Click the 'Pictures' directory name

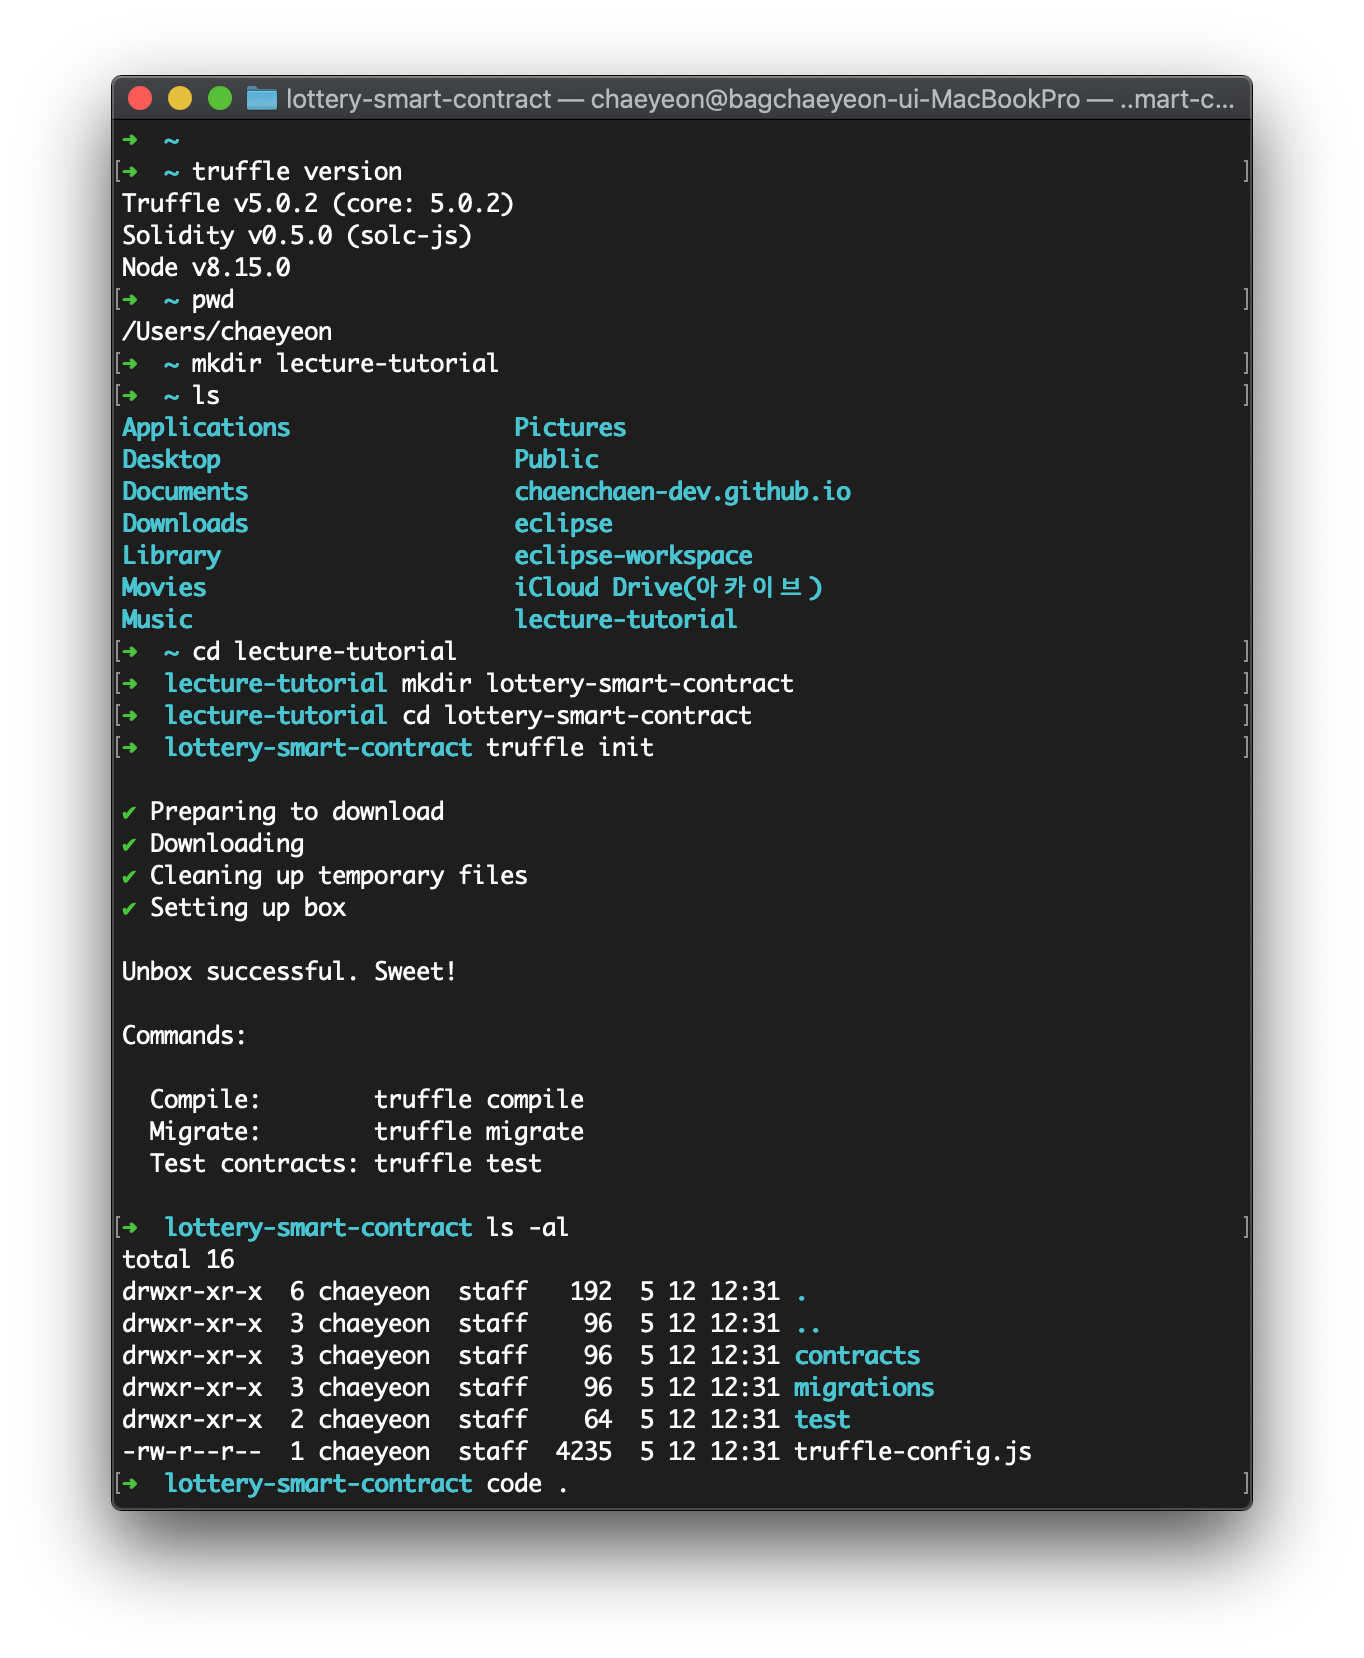pyautogui.click(x=570, y=427)
